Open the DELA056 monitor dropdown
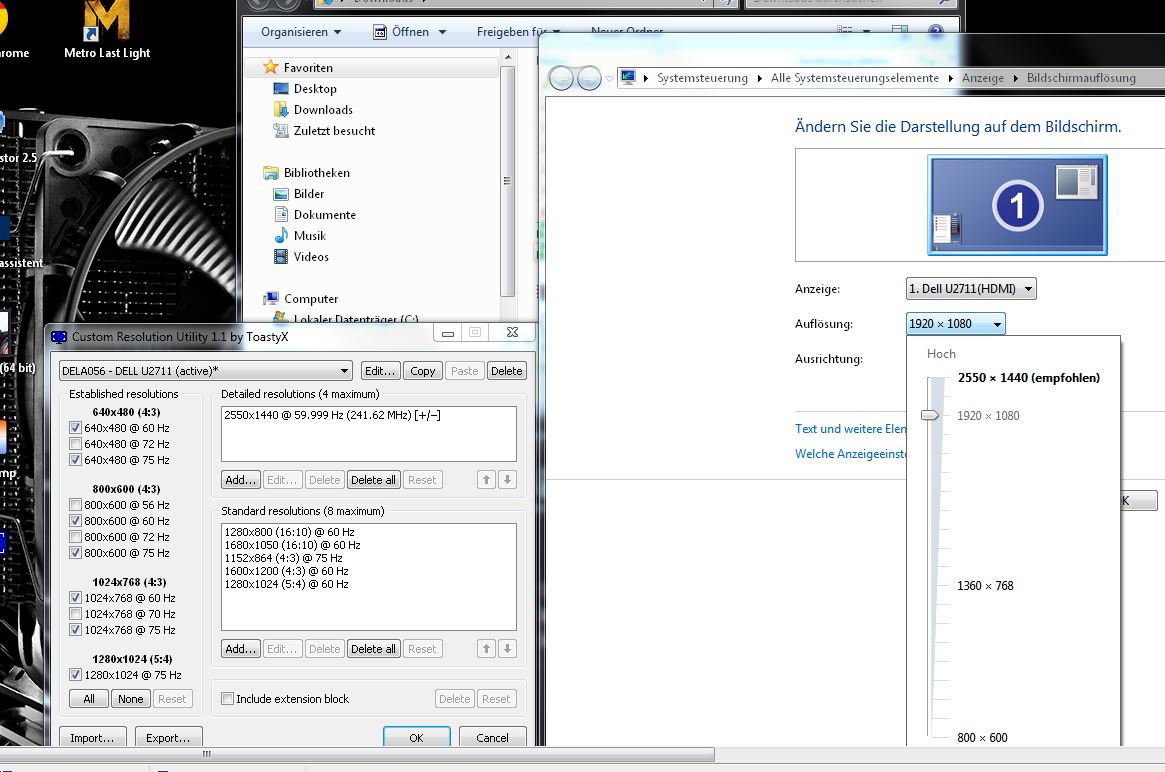Image resolution: width=1165 pixels, height=772 pixels. [206, 371]
